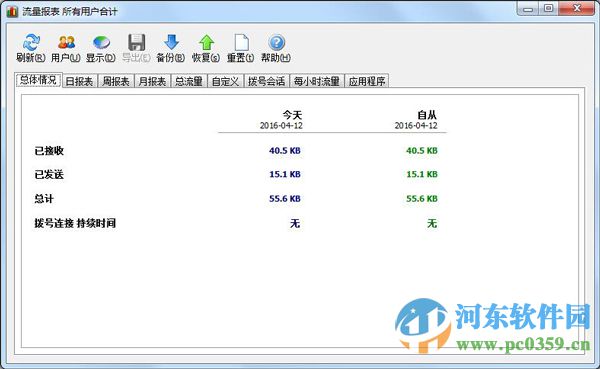Viewport: 600px width, 369px height.
Task: Click the 已发送 row label
Action: (49, 175)
